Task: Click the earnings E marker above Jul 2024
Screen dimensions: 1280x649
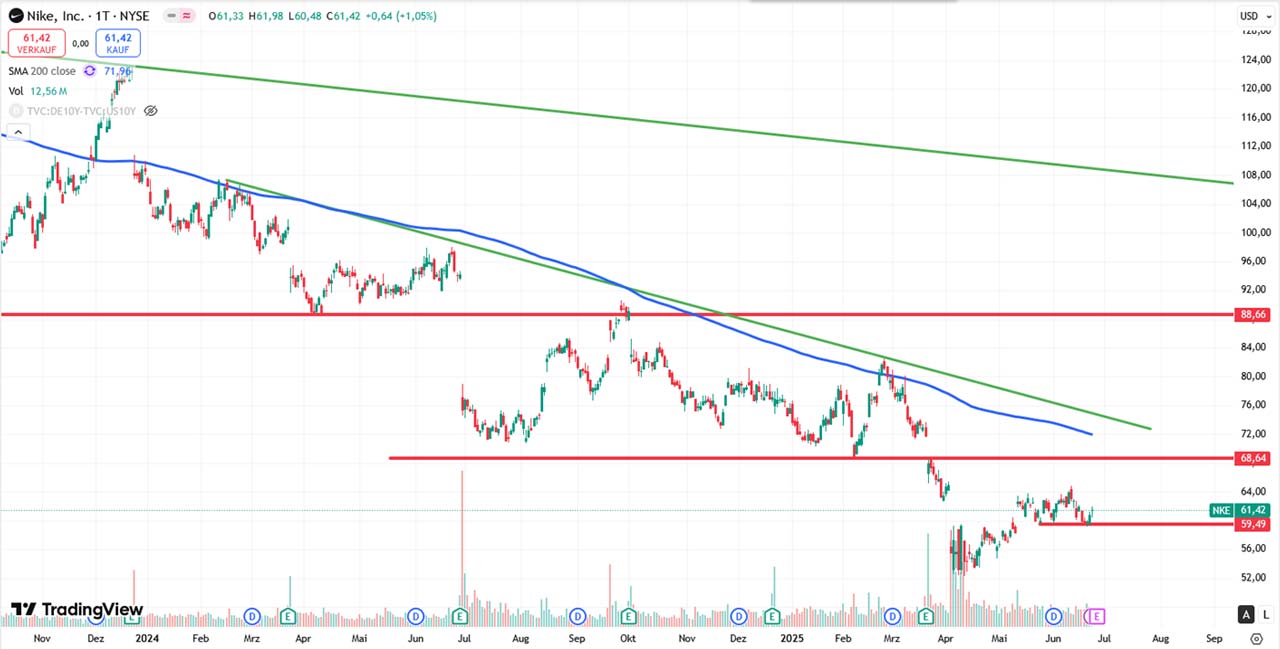Action: tap(460, 615)
